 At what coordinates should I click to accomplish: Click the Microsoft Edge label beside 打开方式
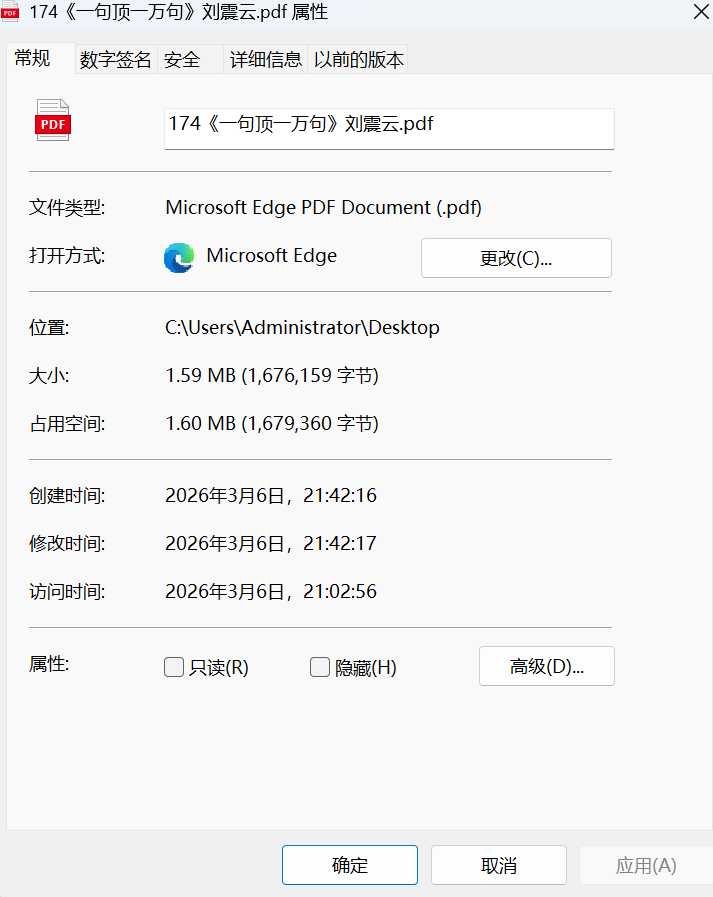[x=271, y=256]
